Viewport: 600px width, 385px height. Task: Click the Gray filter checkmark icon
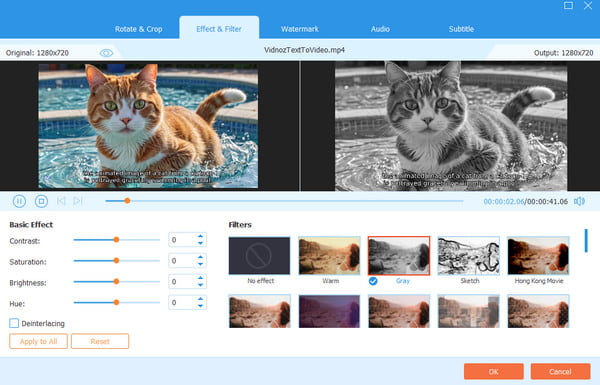[373, 281]
